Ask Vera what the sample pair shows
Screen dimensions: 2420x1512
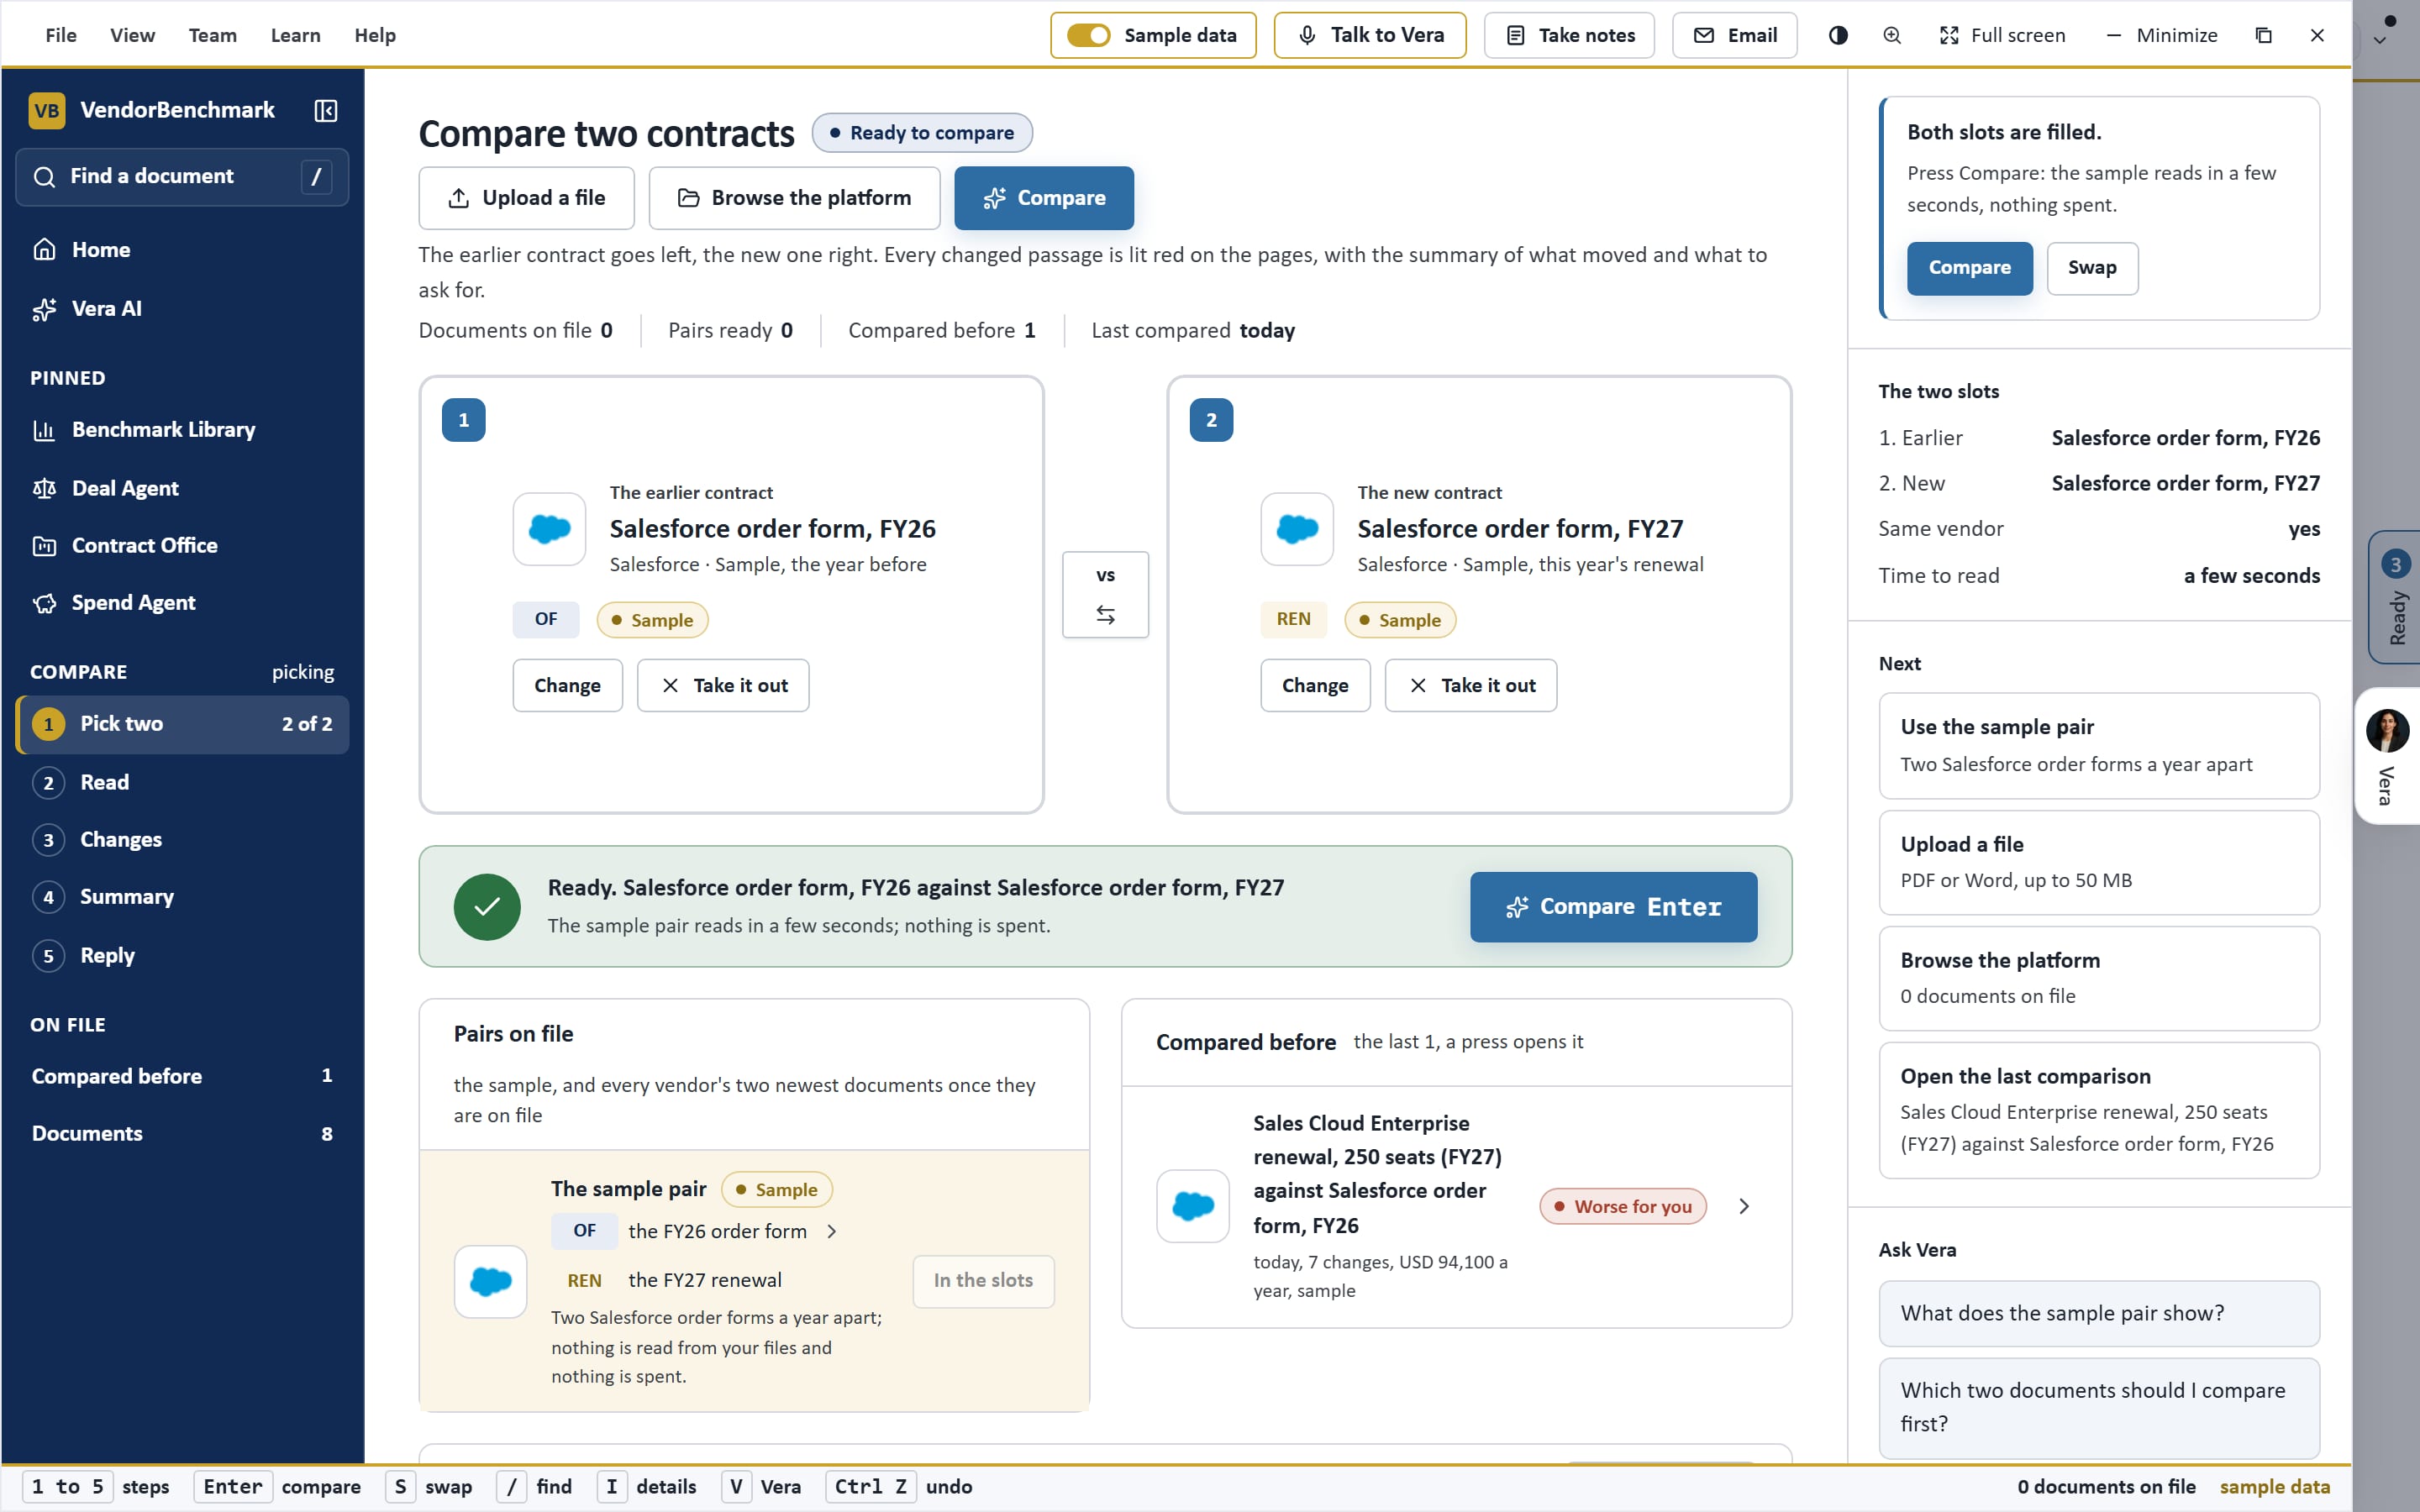click(x=2099, y=1313)
